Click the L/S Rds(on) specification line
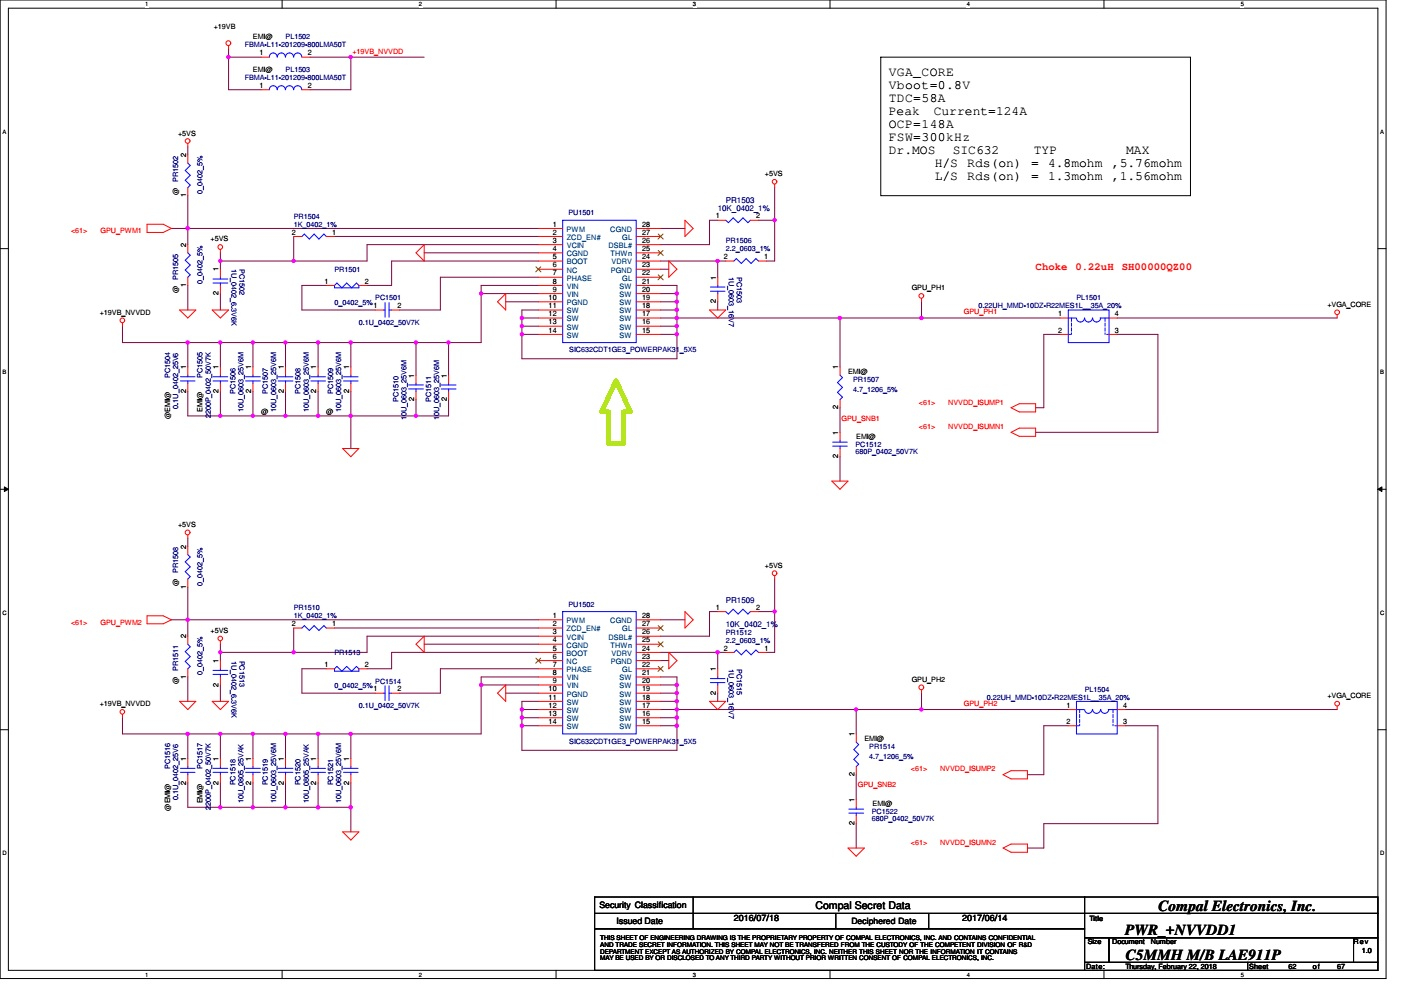1403x991 pixels. [x=1058, y=176]
